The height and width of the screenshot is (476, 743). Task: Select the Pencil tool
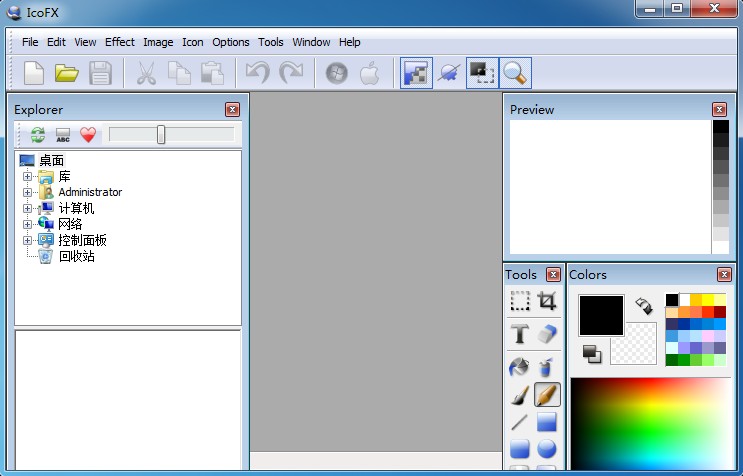(547, 395)
